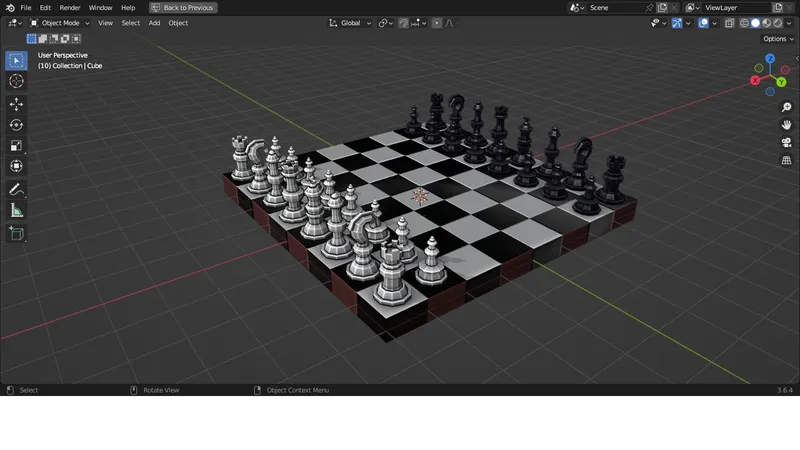Open the Render menu

point(70,8)
